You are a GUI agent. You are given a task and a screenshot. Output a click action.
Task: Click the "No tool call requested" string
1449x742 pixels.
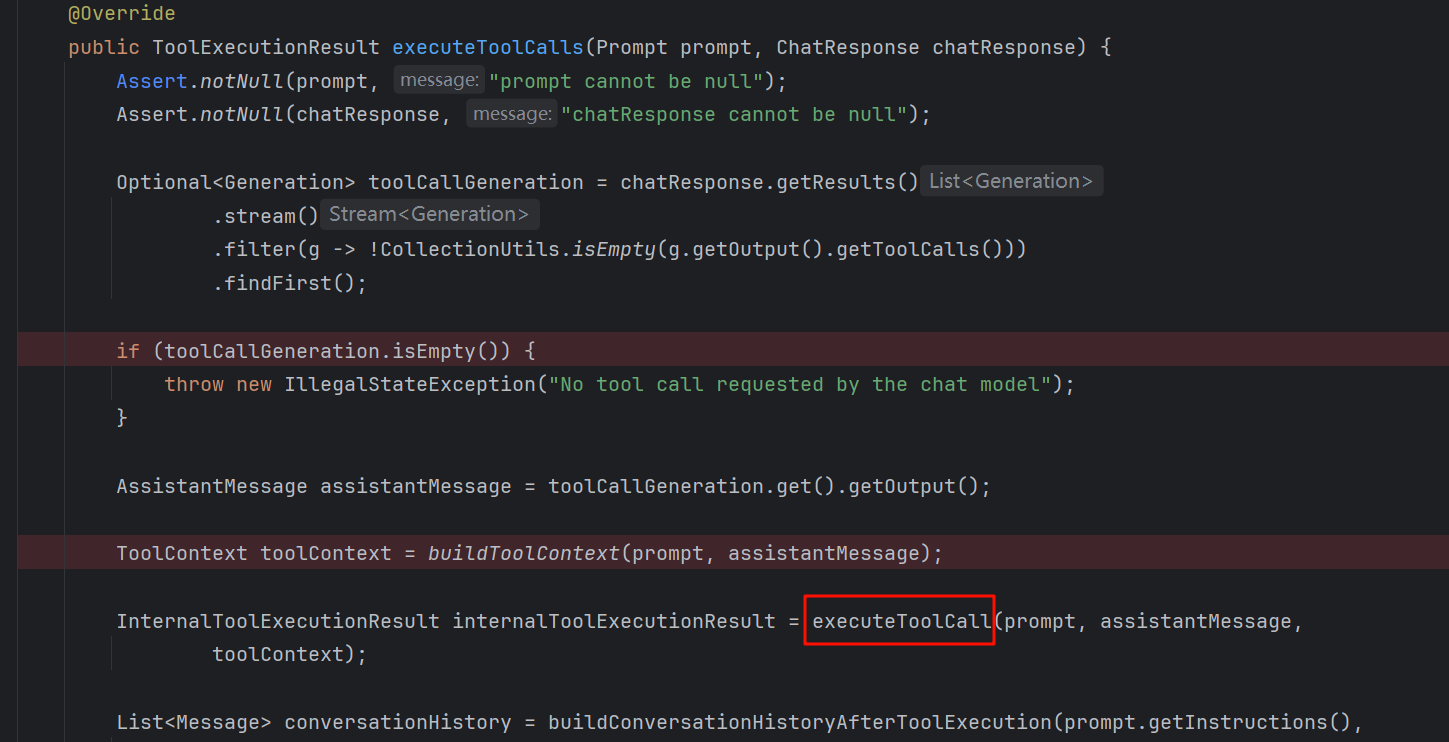[800, 384]
